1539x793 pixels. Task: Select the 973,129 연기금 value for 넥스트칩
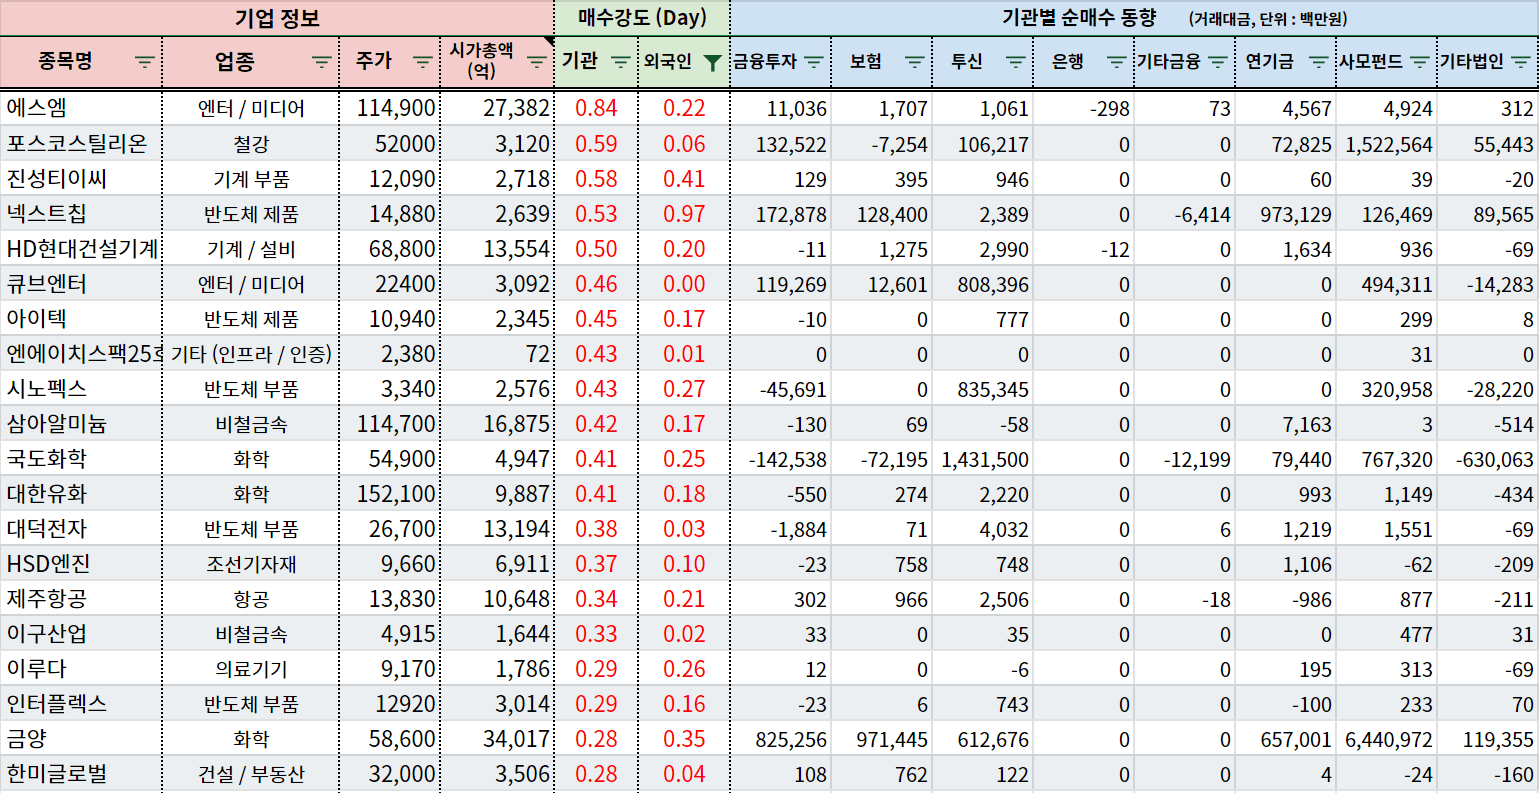[x=1286, y=213]
